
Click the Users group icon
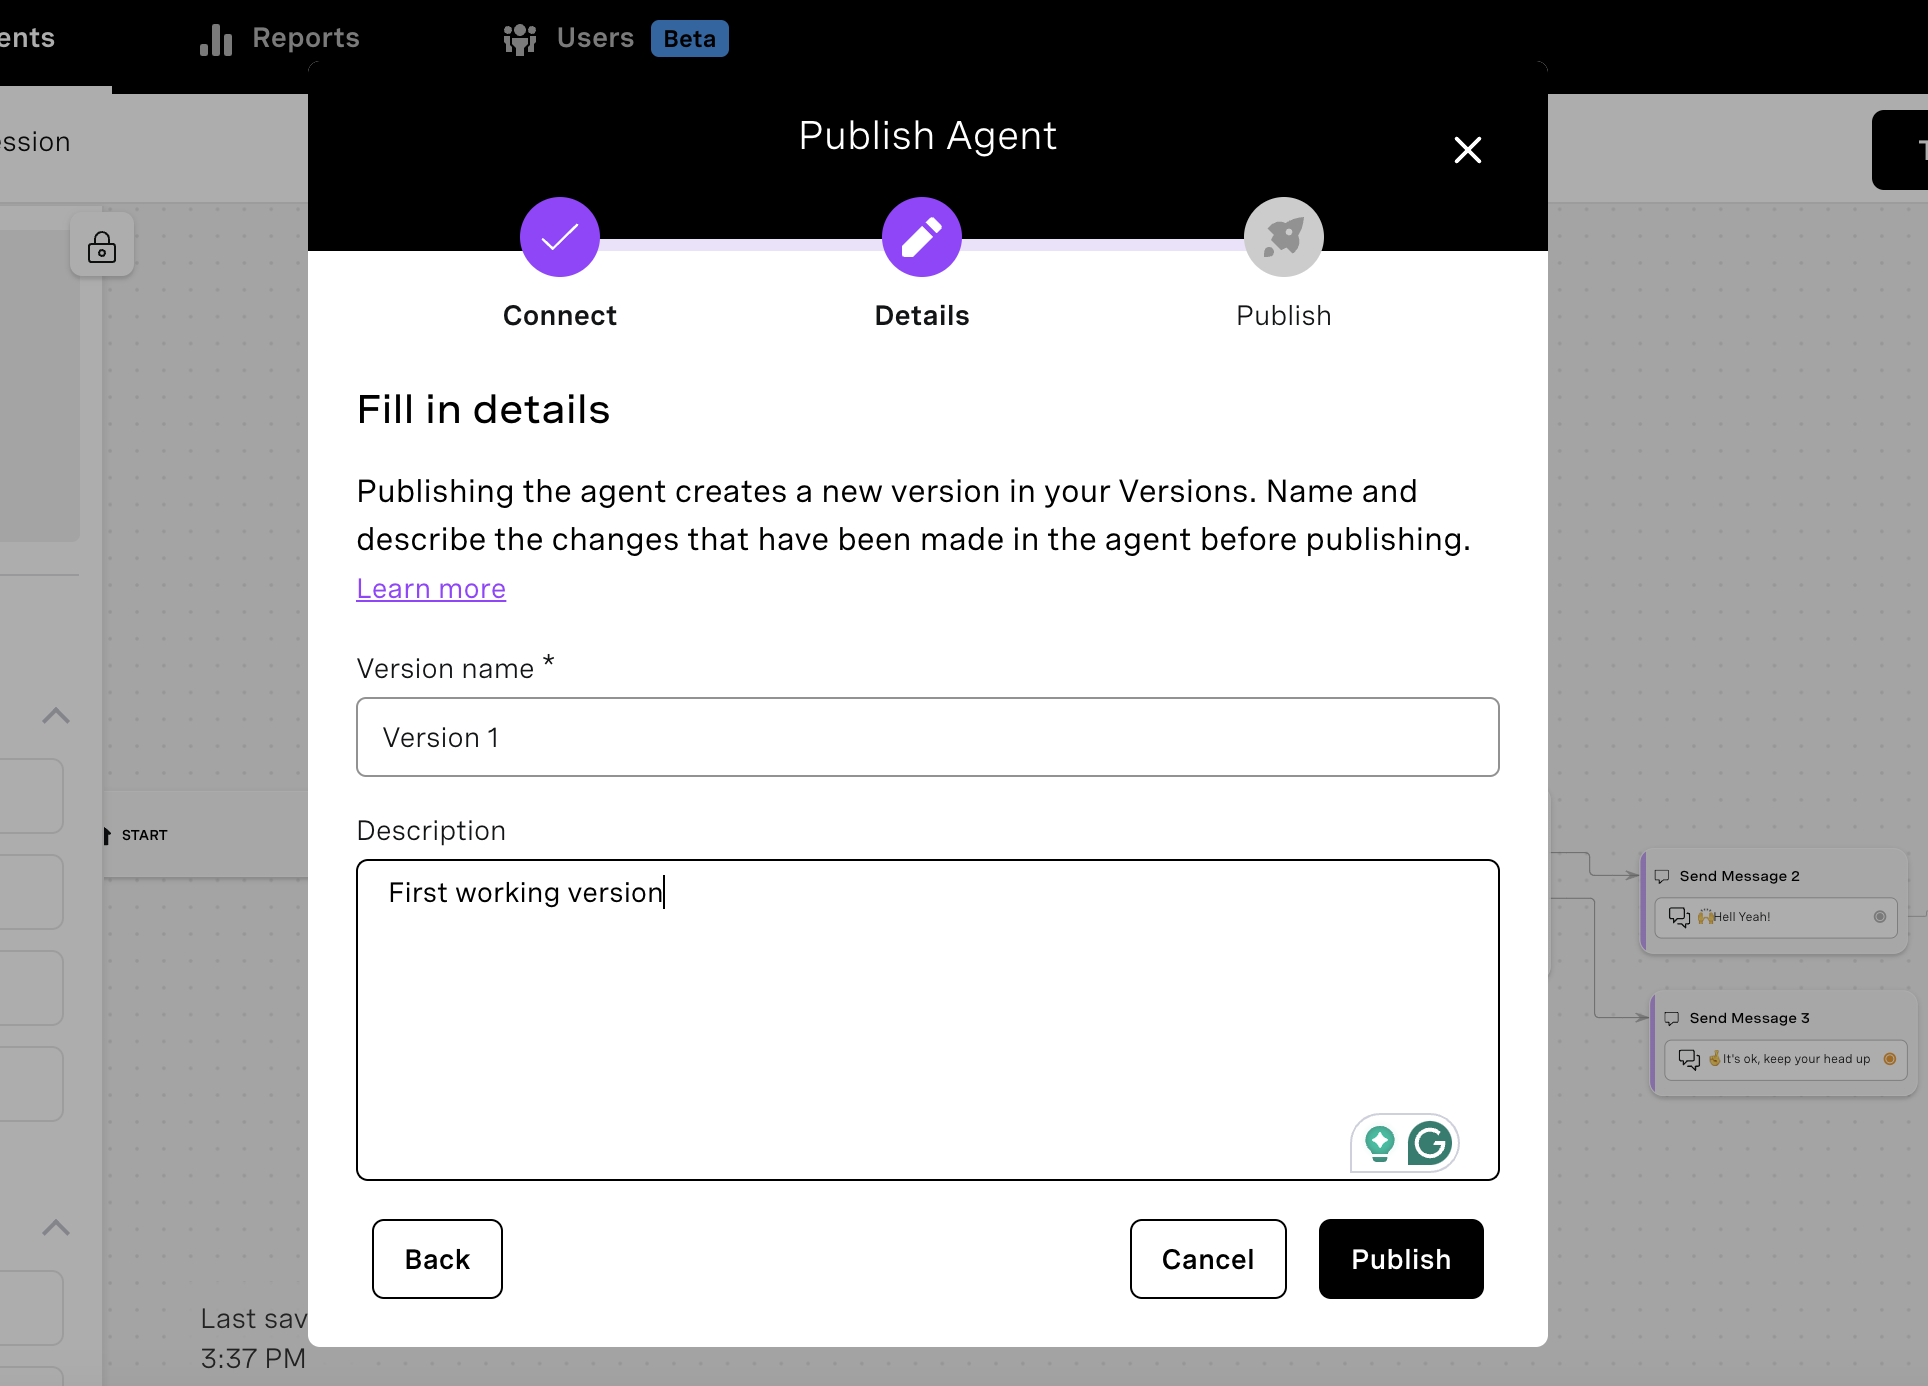[x=520, y=39]
